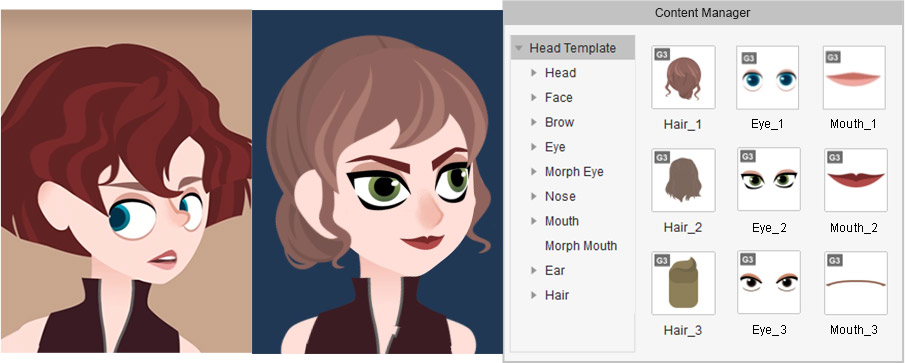905x363 pixels.
Task: Select the Brow tree item
Action: point(559,122)
